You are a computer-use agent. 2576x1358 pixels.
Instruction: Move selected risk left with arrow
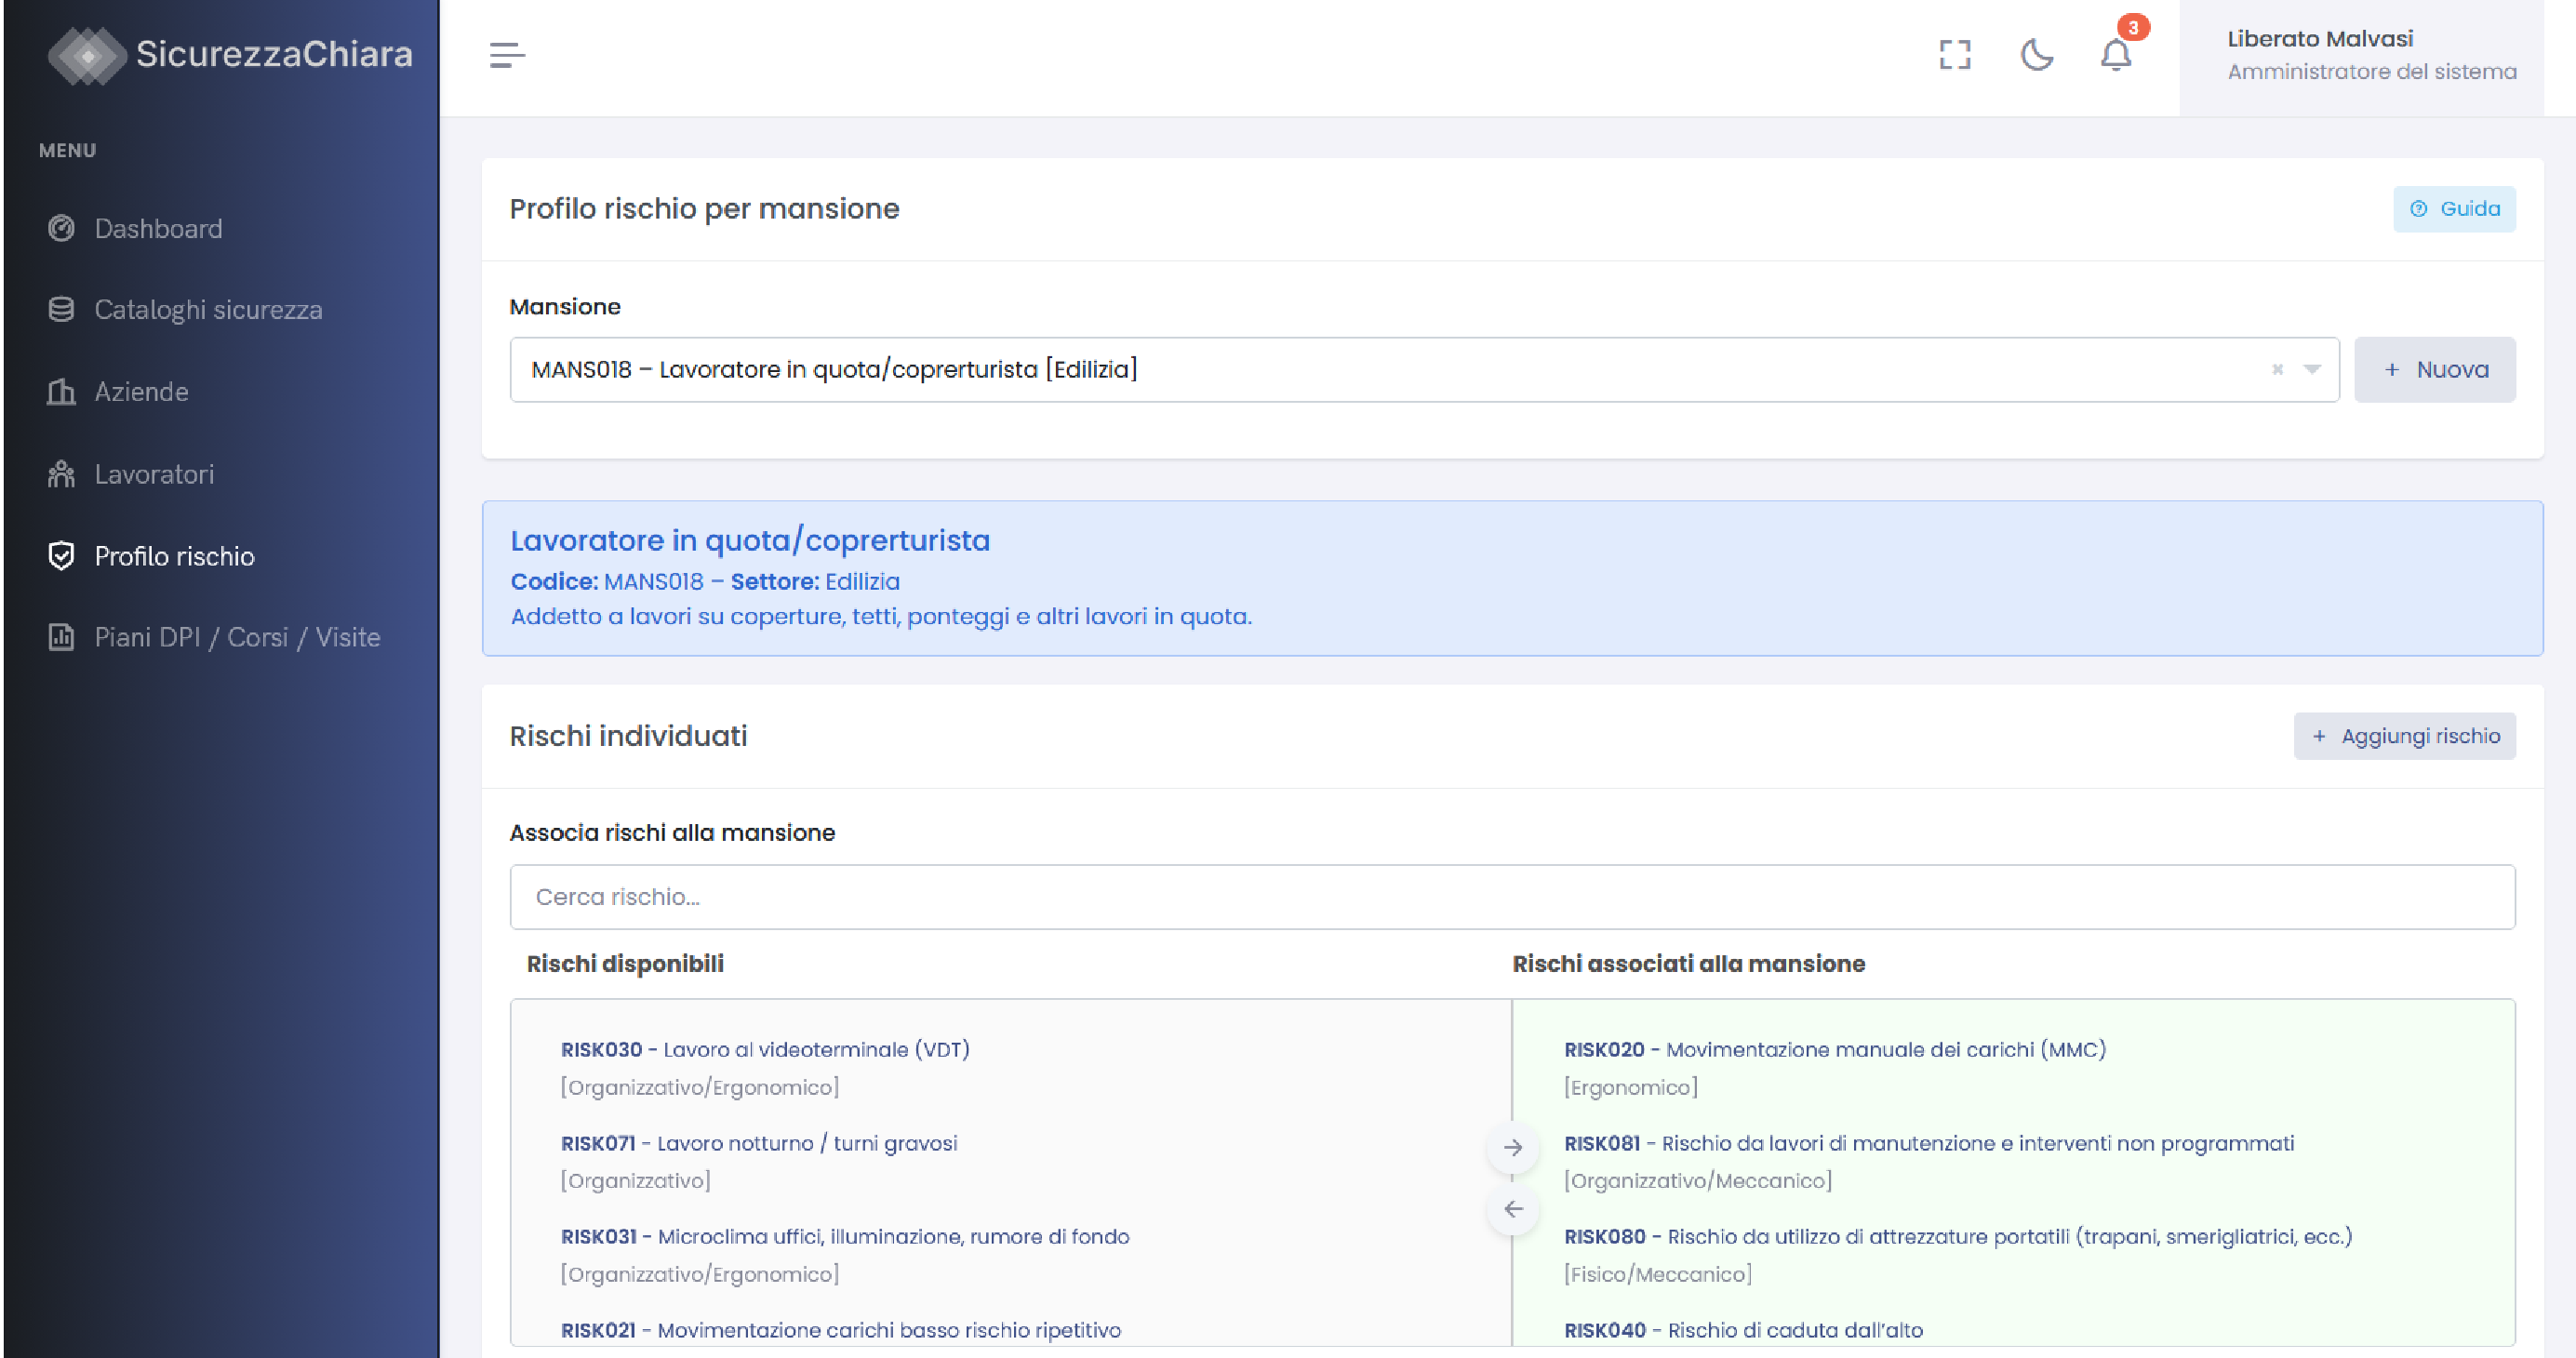click(1512, 1209)
